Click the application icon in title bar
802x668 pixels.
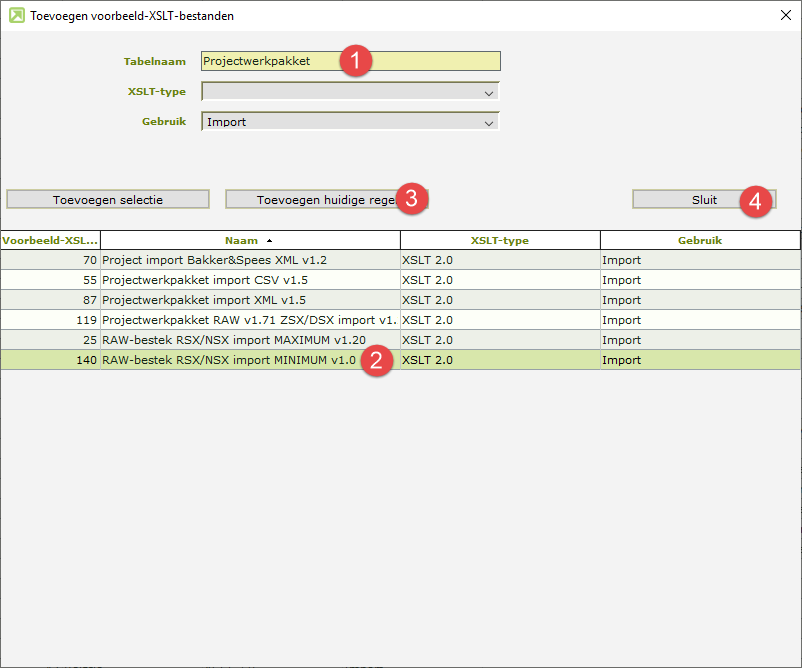coord(16,16)
